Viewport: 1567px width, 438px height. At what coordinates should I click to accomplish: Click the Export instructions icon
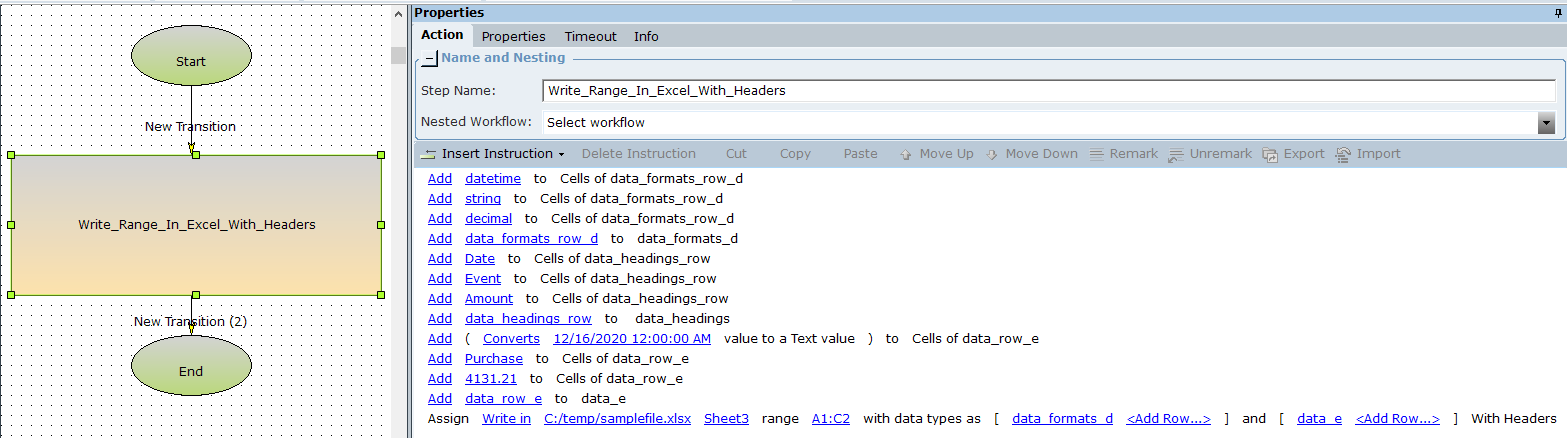pos(1270,154)
